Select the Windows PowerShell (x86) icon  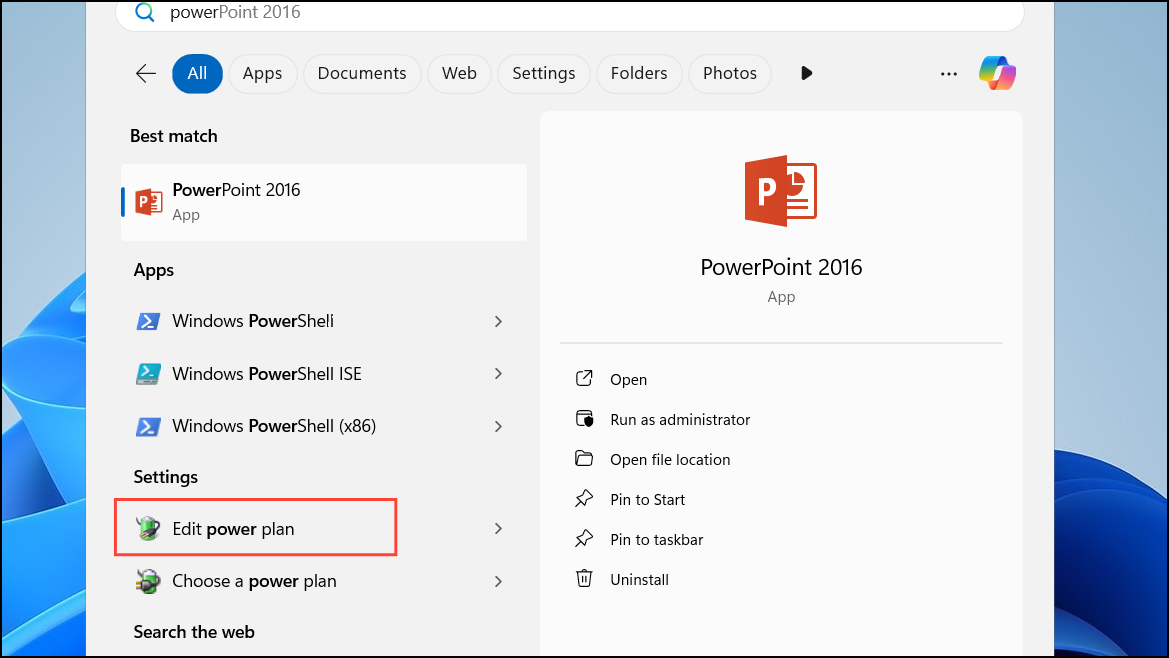[148, 425]
